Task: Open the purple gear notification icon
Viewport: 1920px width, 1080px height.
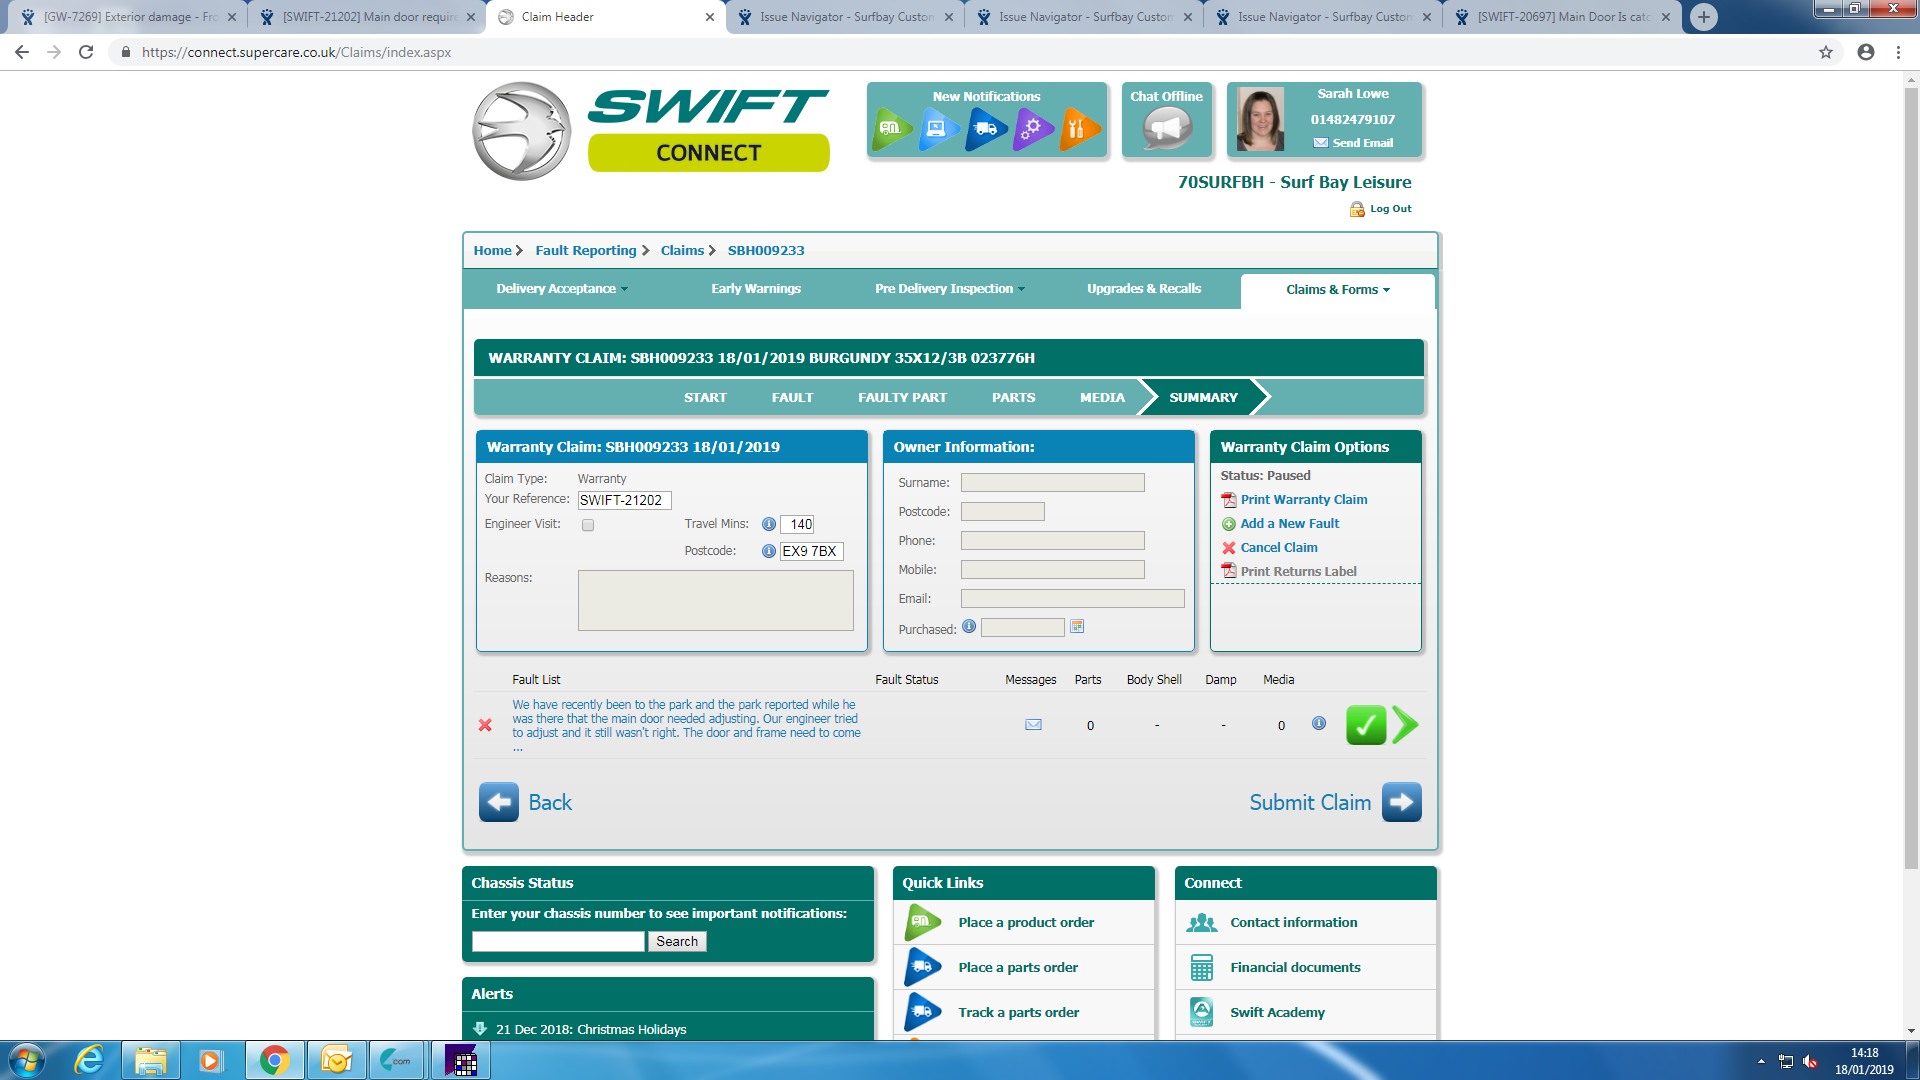Action: pos(1032,128)
